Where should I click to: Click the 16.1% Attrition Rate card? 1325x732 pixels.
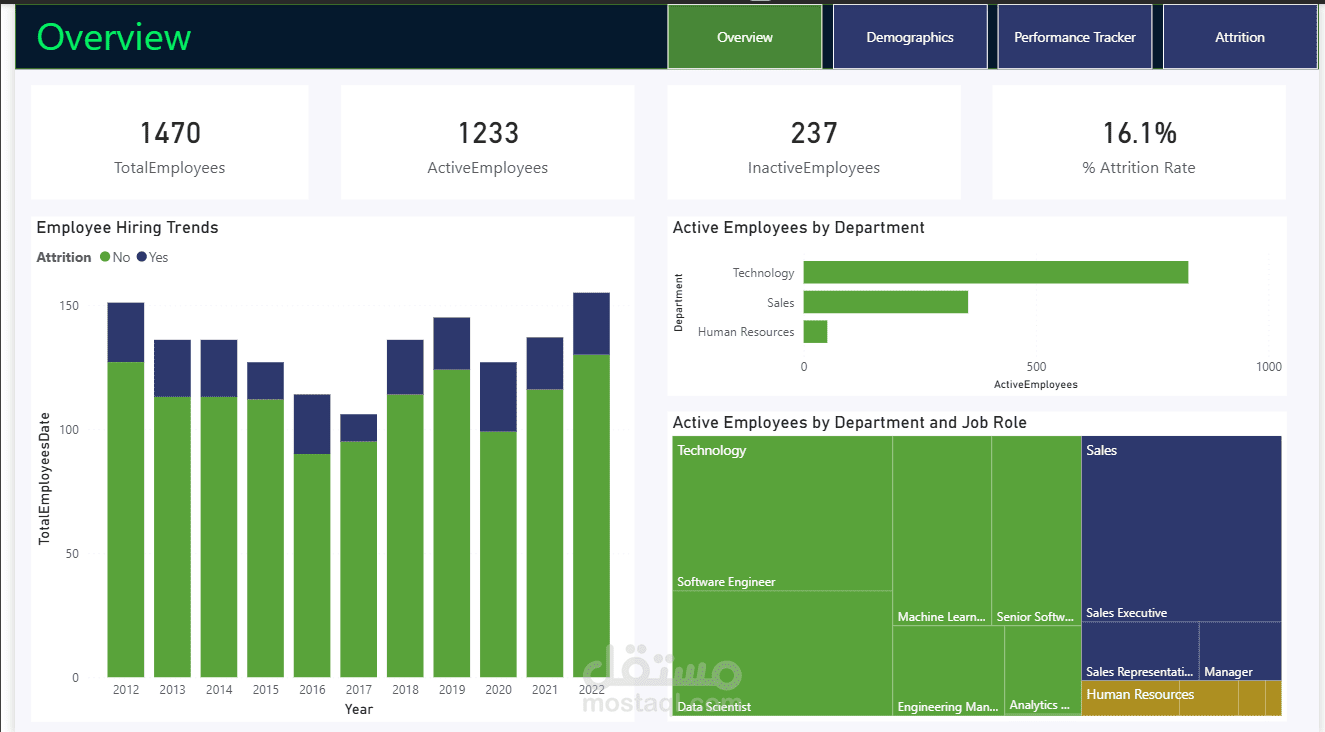(x=1139, y=142)
